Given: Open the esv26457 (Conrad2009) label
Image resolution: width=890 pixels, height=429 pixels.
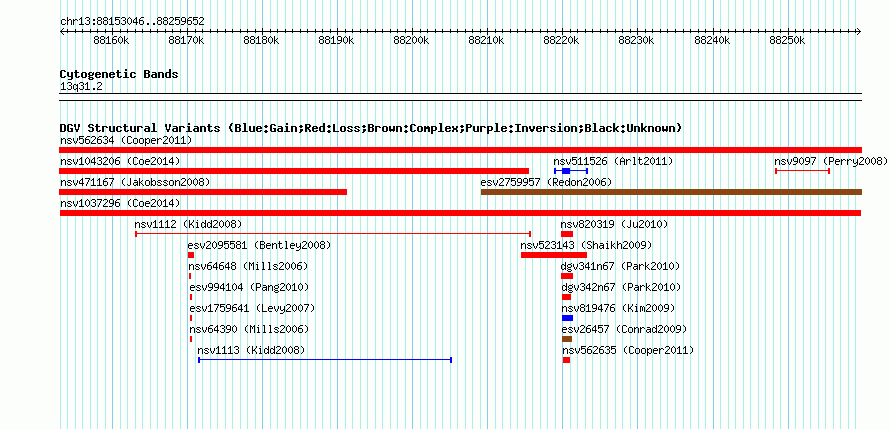Looking at the screenshot, I should (x=624, y=329).
